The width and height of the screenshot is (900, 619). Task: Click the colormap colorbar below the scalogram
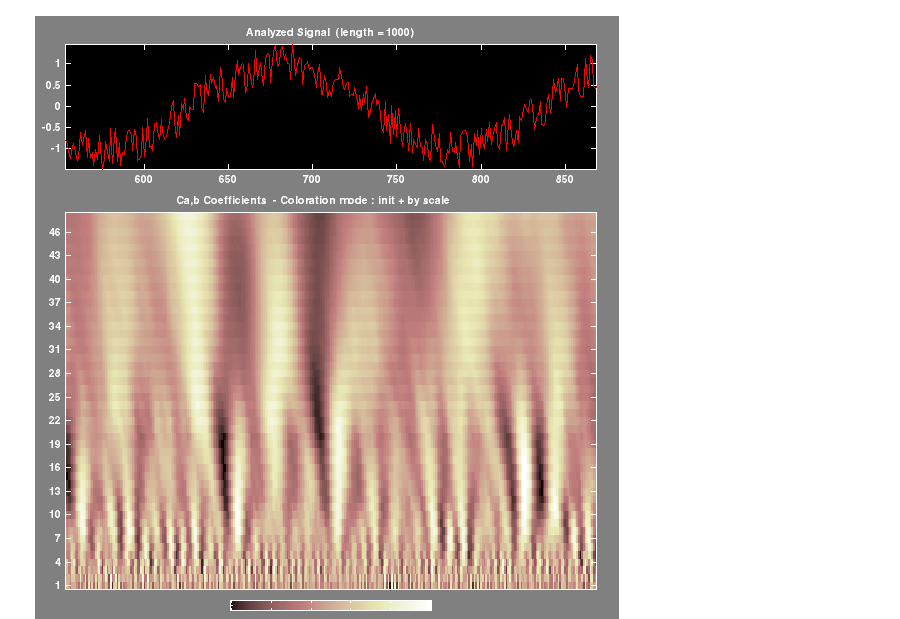tap(331, 605)
